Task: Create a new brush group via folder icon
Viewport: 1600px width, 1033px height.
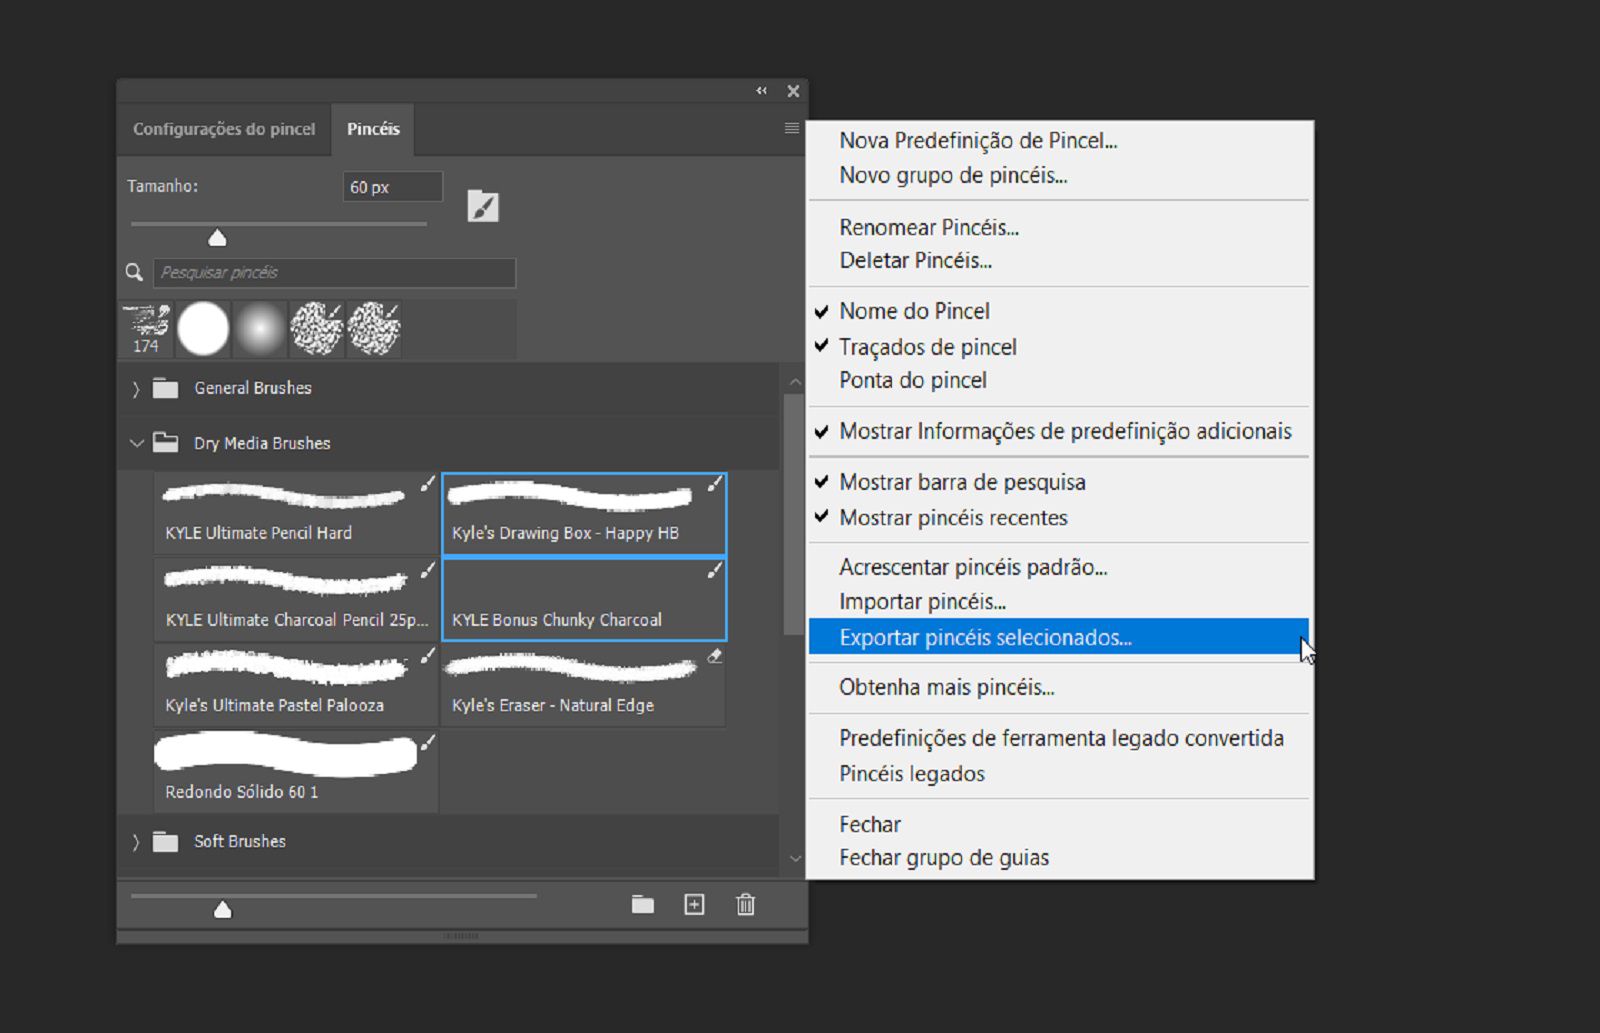Action: coord(643,903)
